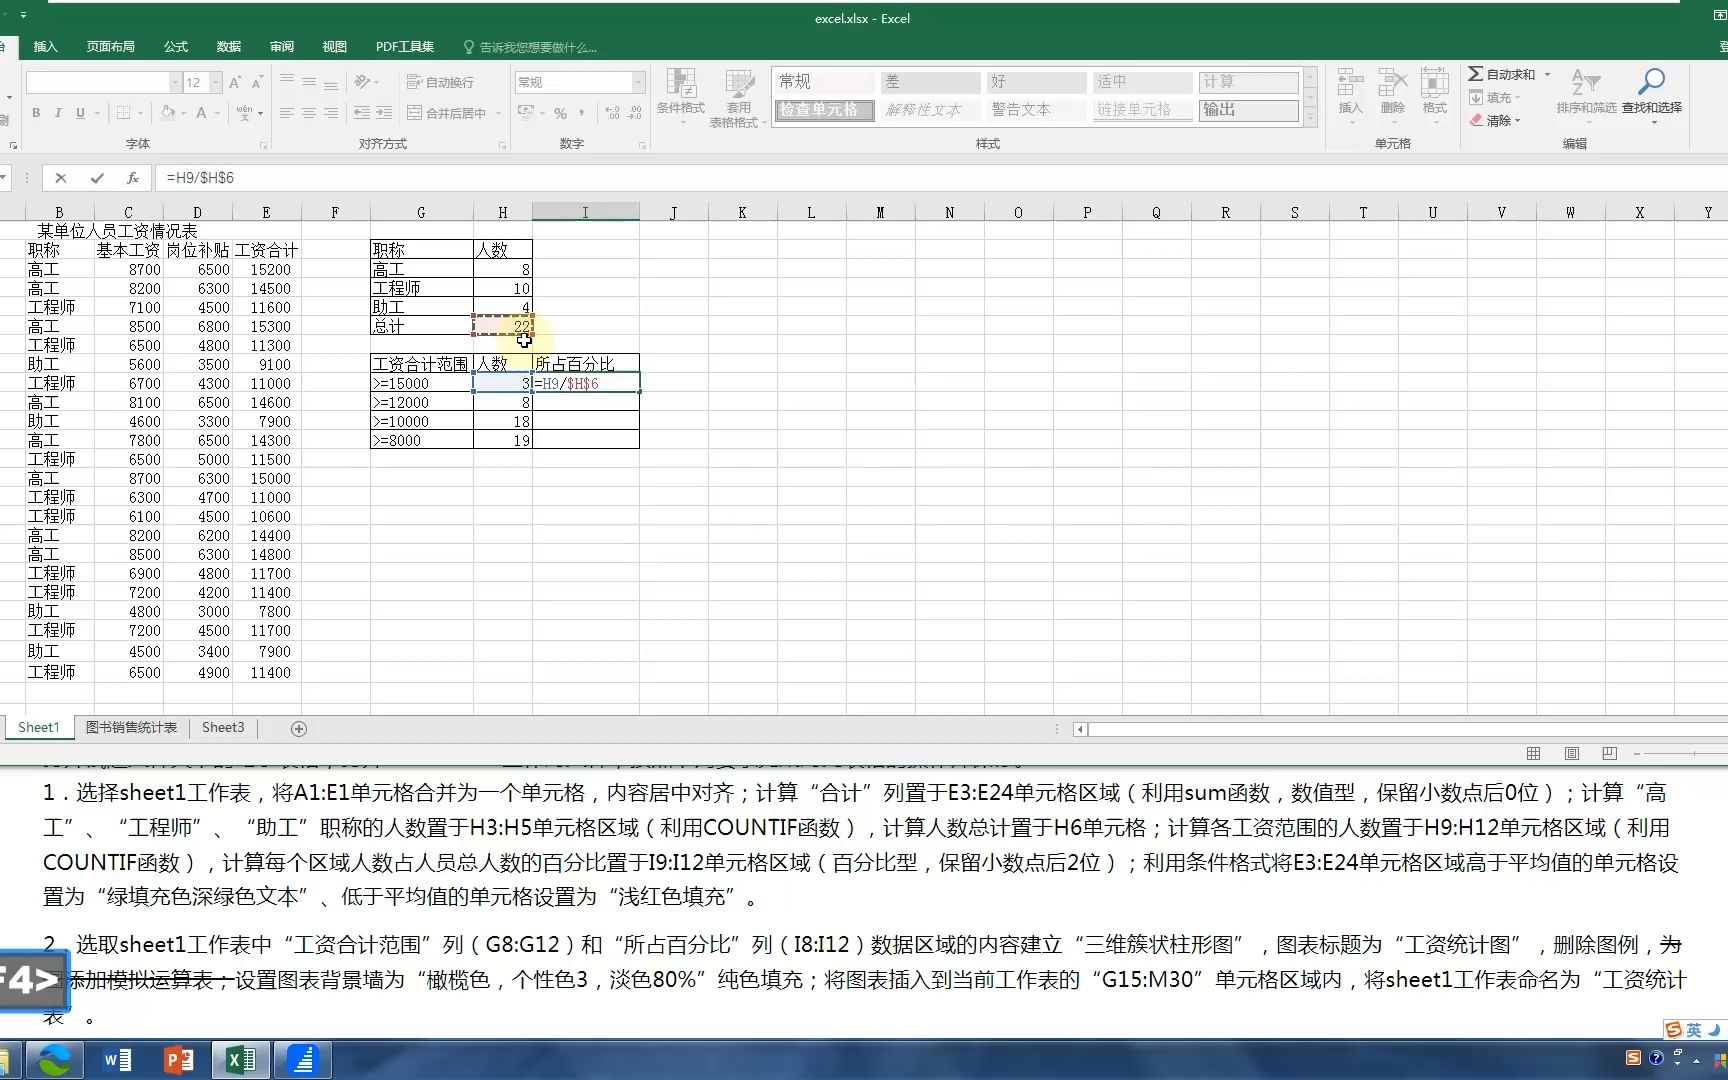Click the formula bar input field

[x=940, y=178]
